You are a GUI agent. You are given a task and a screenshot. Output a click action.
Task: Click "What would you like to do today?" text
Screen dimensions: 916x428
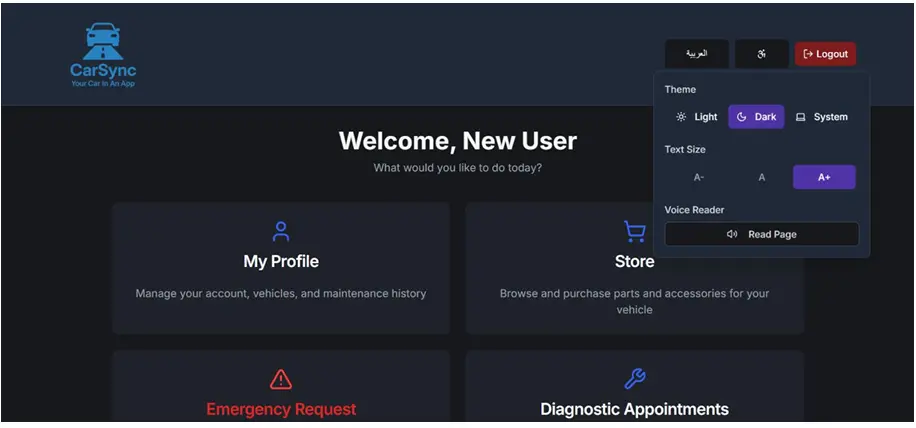[457, 168]
